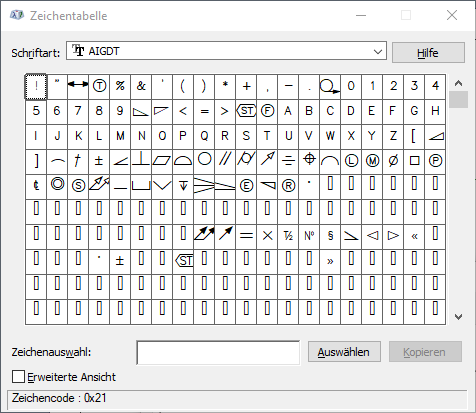Click the Hilfe button
The image size is (476, 413).
pos(428,53)
